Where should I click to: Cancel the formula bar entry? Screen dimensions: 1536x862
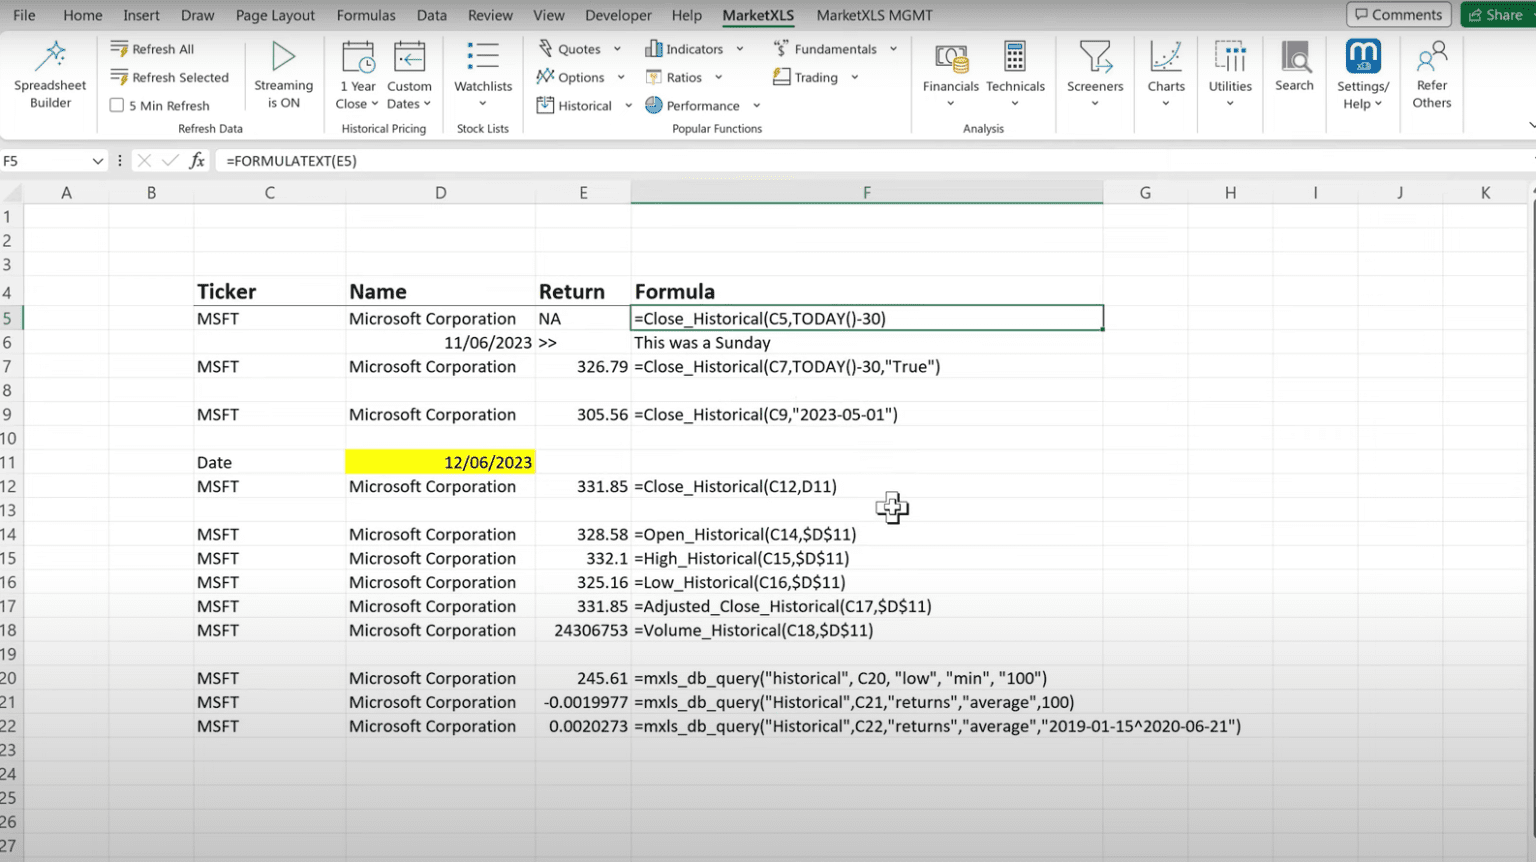pyautogui.click(x=144, y=160)
